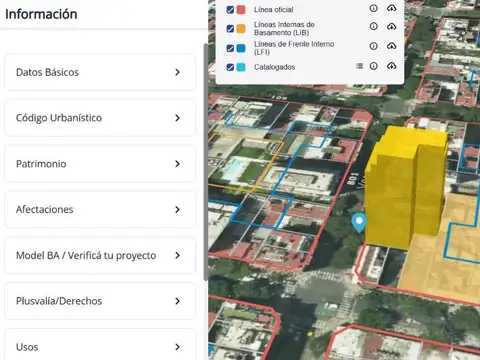Click the Información panel scrollbar
This screenshot has width=480, height=360.
[206, 162]
